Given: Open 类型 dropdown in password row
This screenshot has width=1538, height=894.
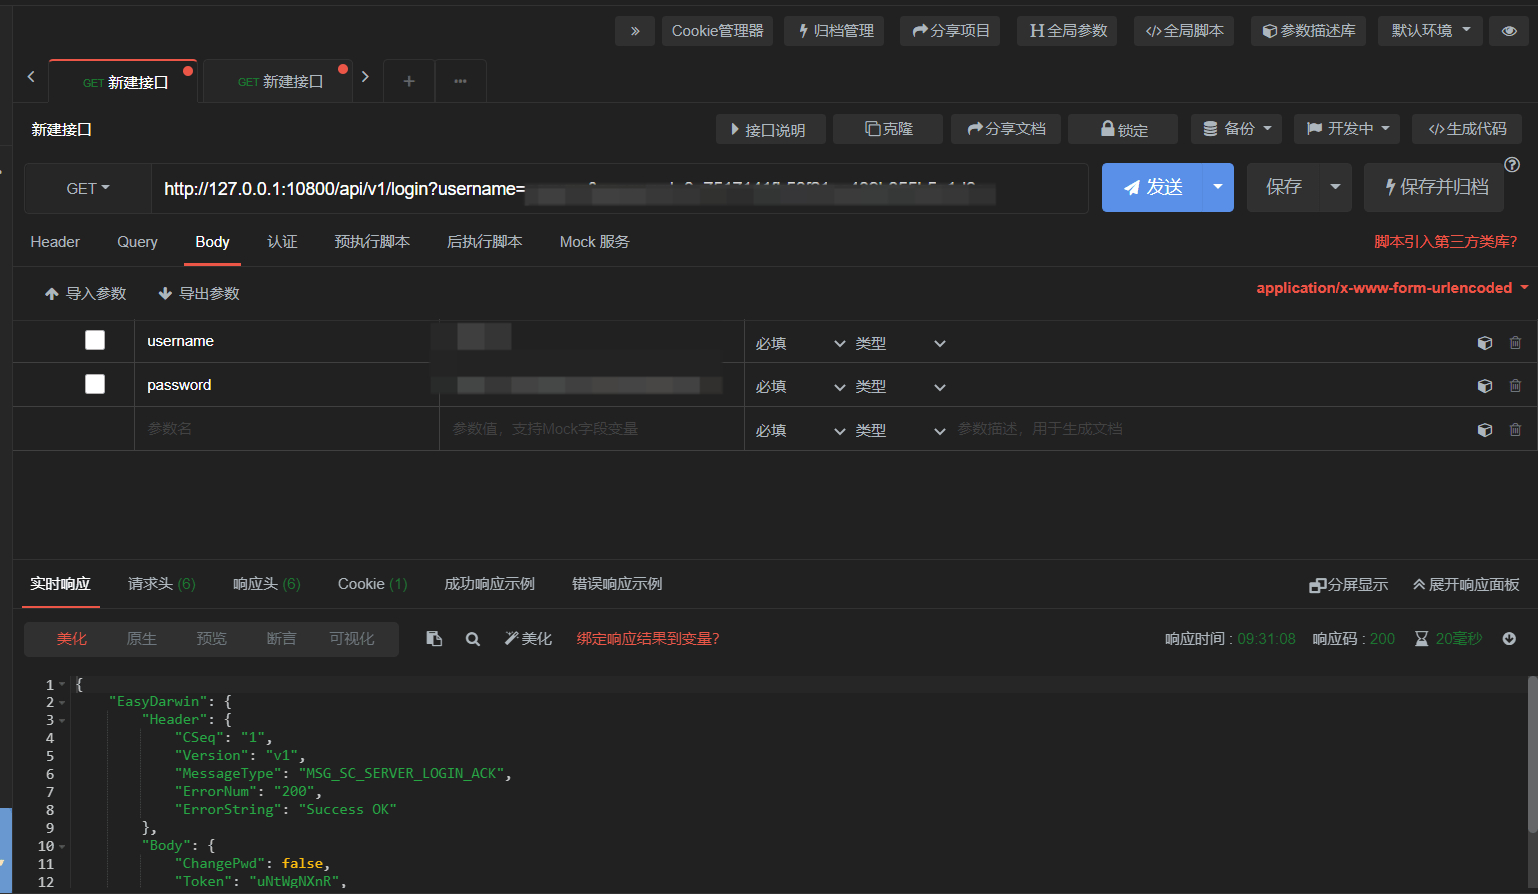Looking at the screenshot, I should click(x=900, y=386).
